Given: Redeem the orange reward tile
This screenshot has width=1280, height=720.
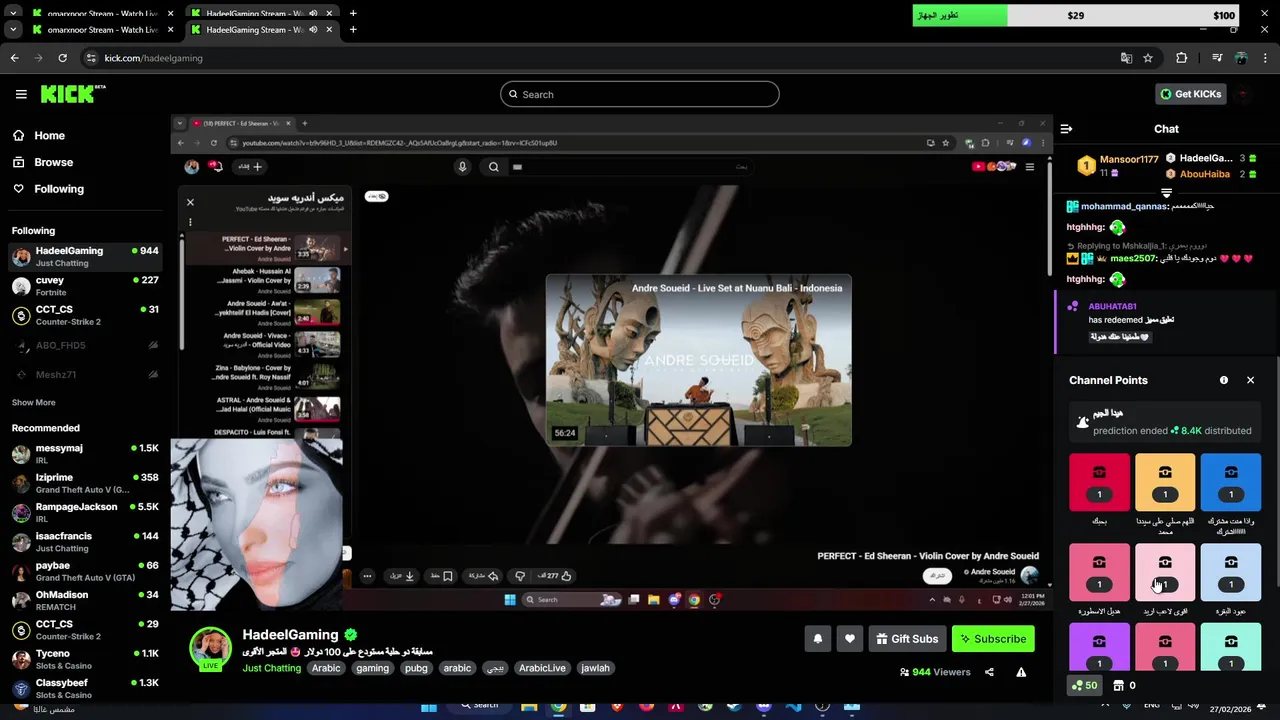Looking at the screenshot, I should tap(1165, 482).
